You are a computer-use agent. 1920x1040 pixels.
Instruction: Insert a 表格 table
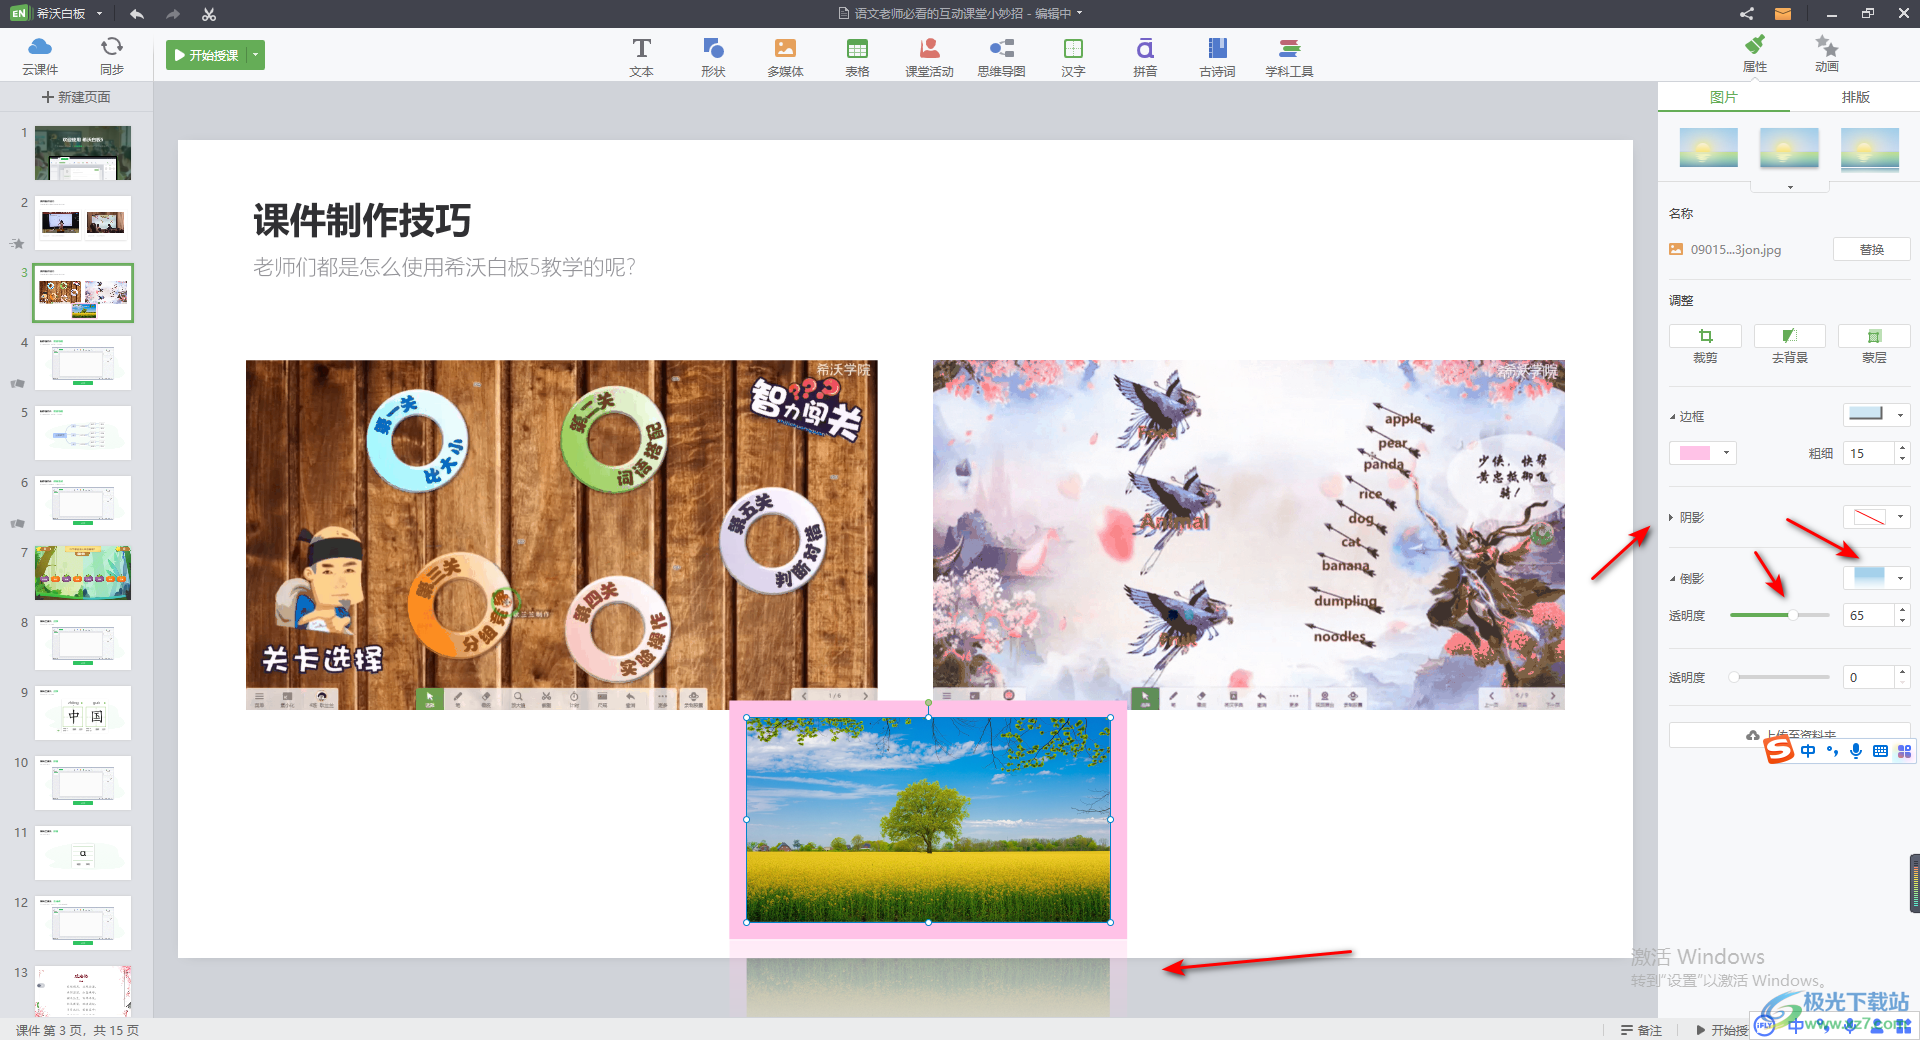coord(857,57)
